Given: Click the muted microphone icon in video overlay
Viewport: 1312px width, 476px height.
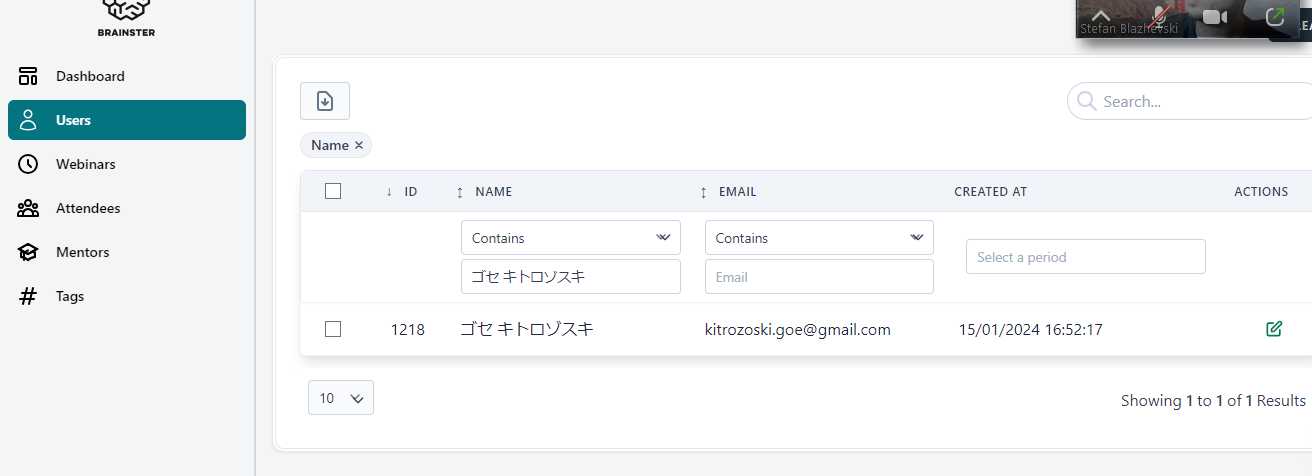Looking at the screenshot, I should click(1160, 16).
